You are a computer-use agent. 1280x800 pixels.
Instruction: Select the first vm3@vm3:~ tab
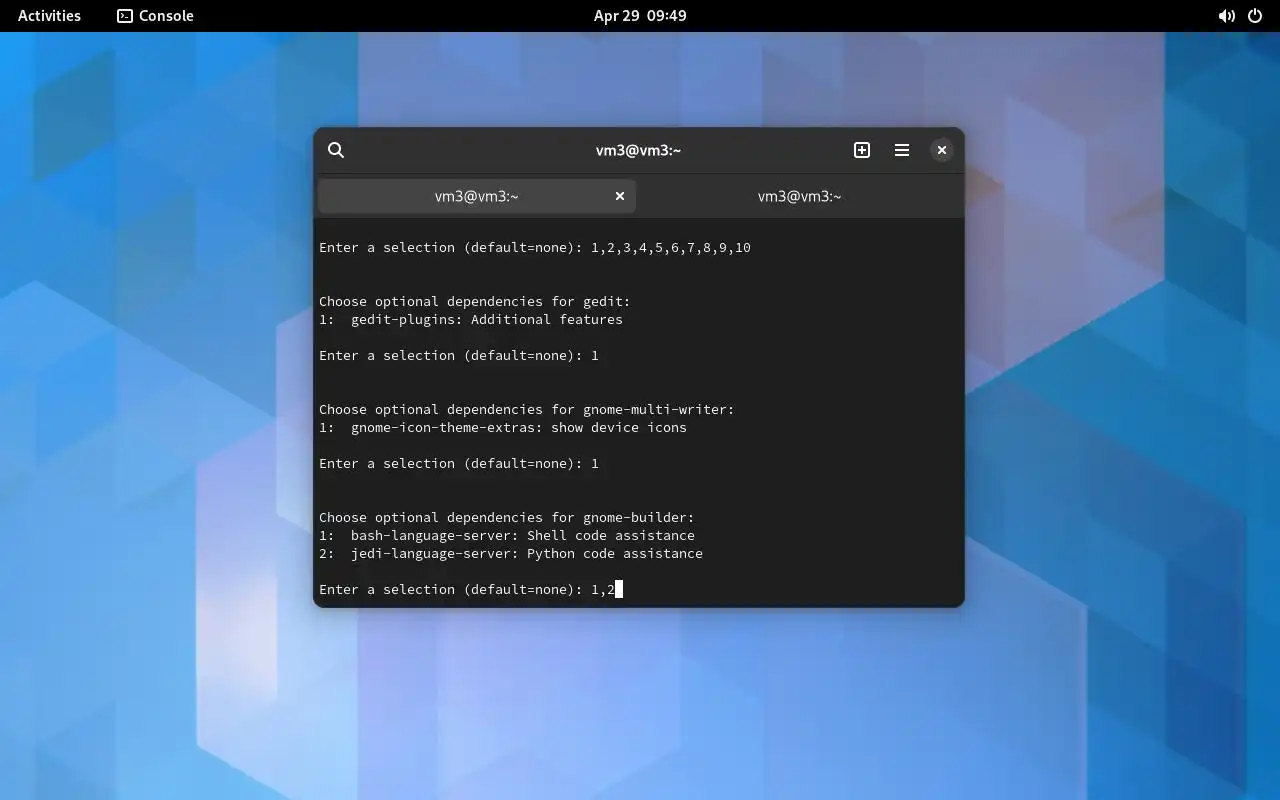click(x=476, y=196)
